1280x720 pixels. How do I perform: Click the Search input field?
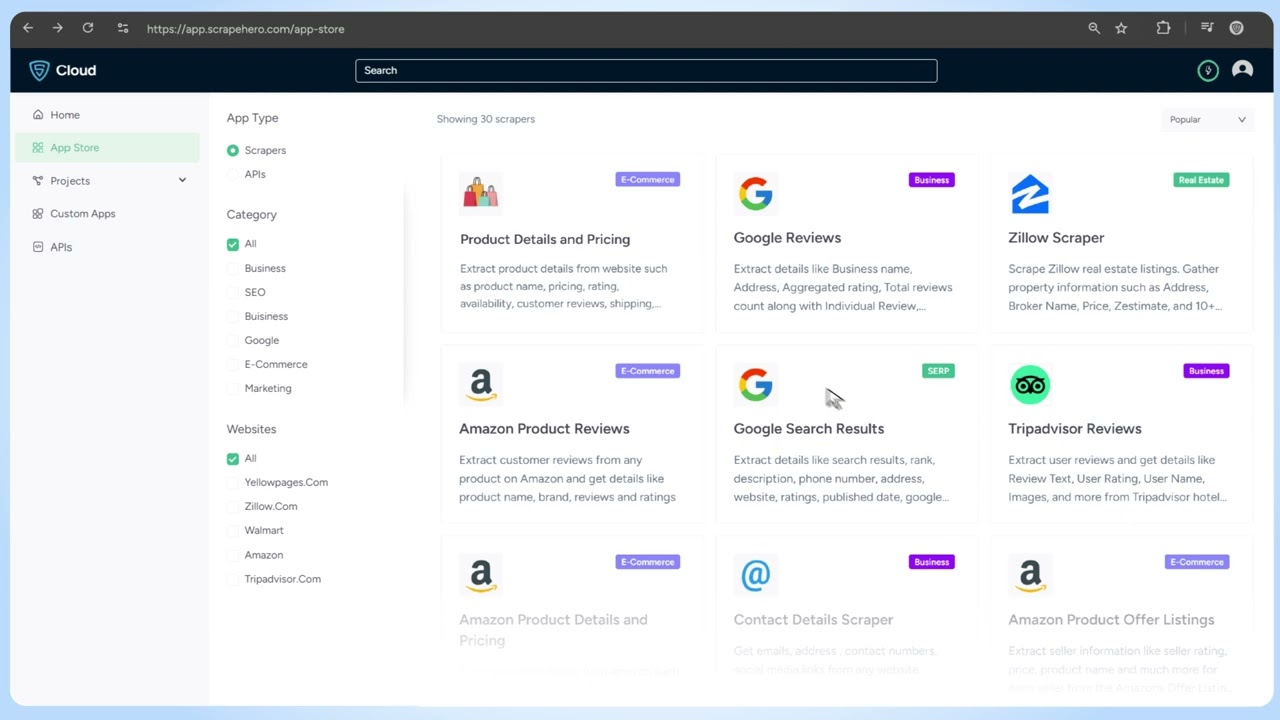point(646,70)
